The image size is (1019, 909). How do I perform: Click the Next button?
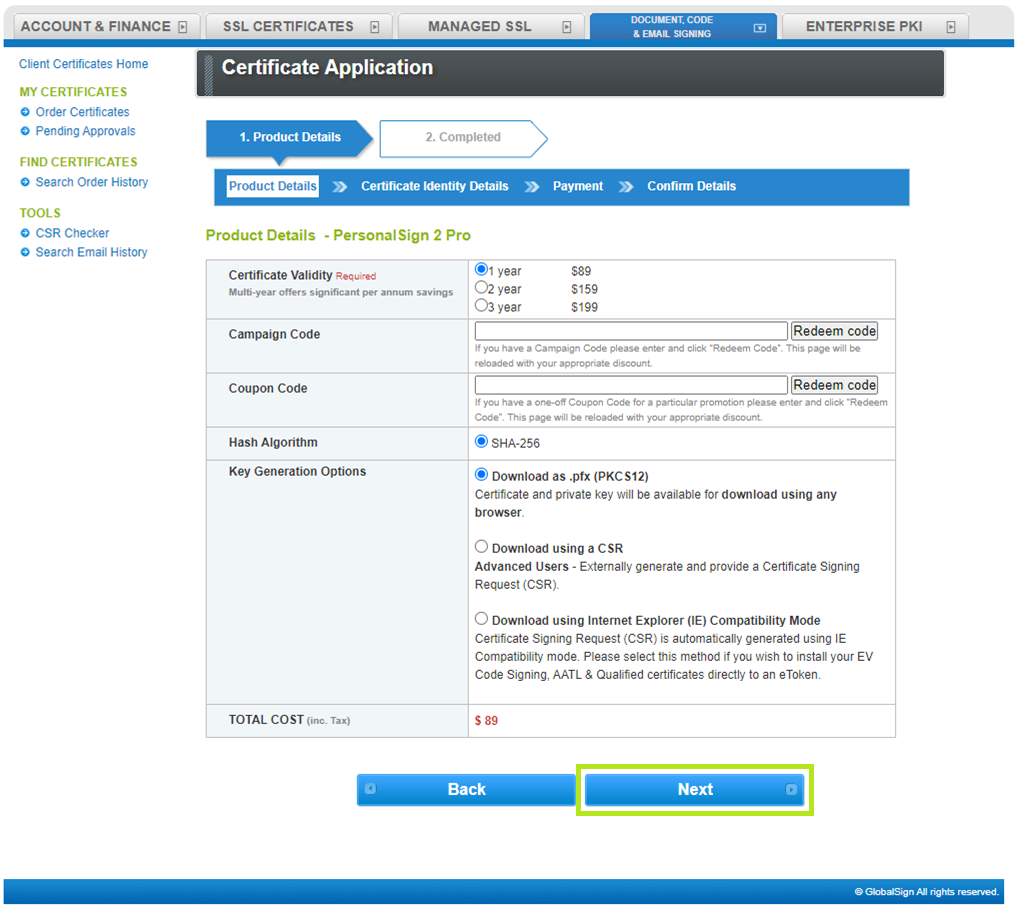coord(695,789)
